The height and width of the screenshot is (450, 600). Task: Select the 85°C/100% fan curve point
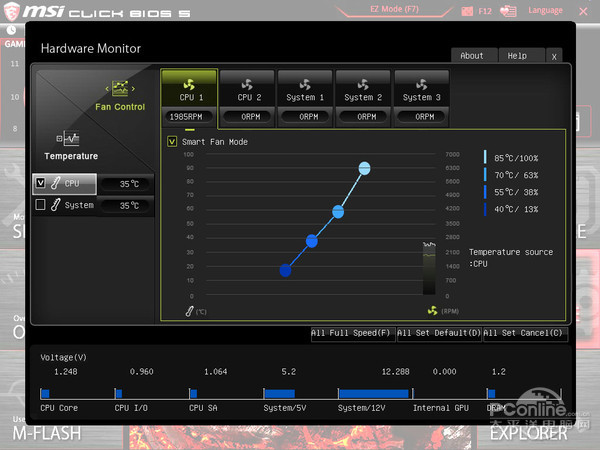coord(364,168)
